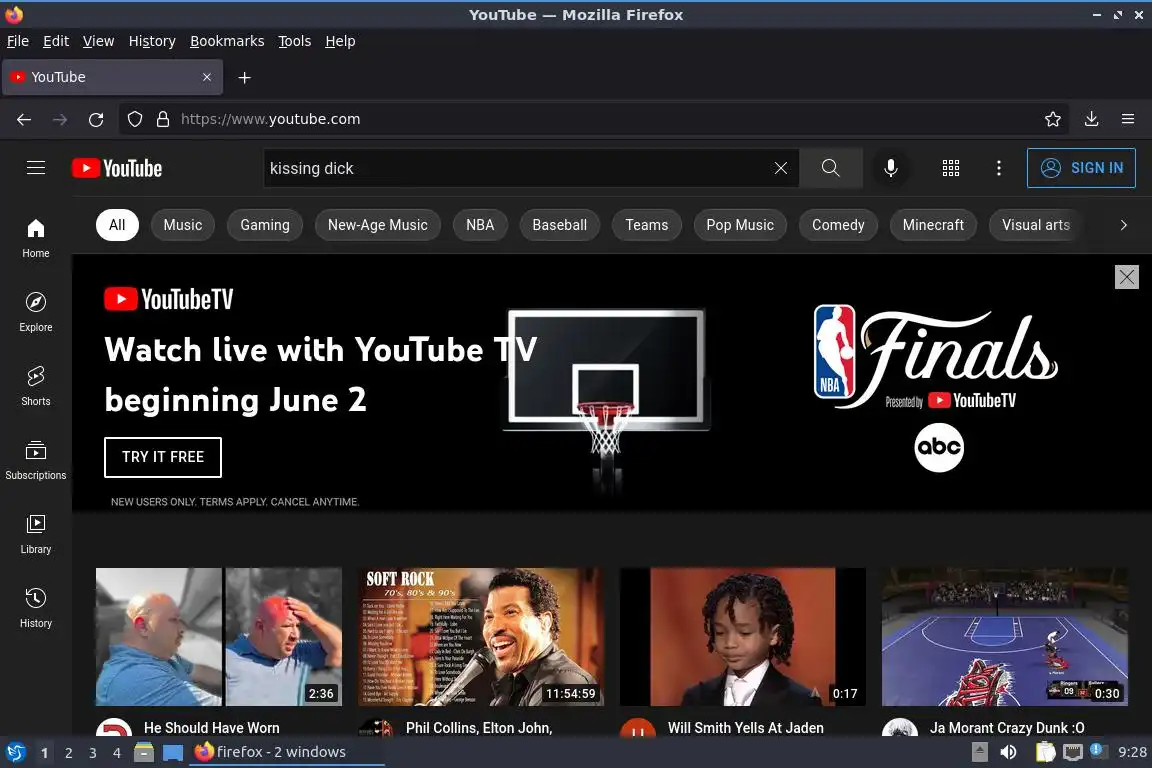The image size is (1152, 768).
Task: Open Ja Morant Crazy Dunk title
Action: click(1007, 728)
